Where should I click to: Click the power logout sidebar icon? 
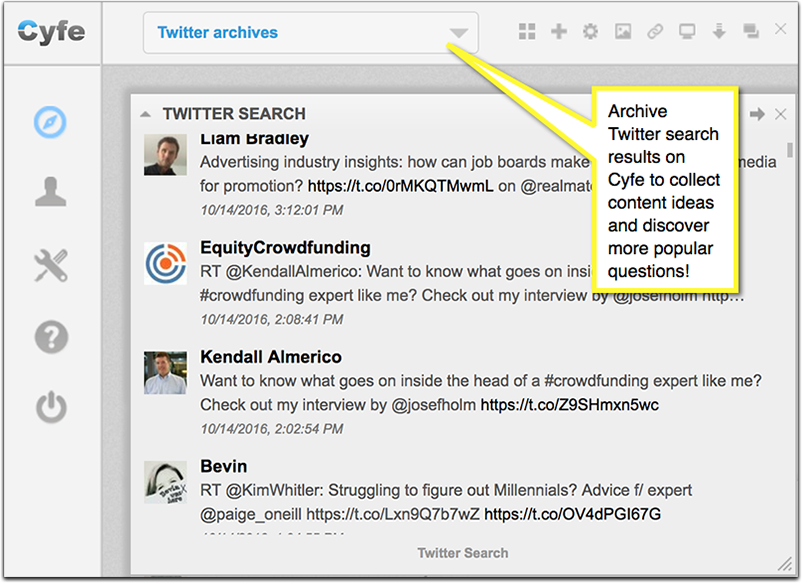pos(51,407)
